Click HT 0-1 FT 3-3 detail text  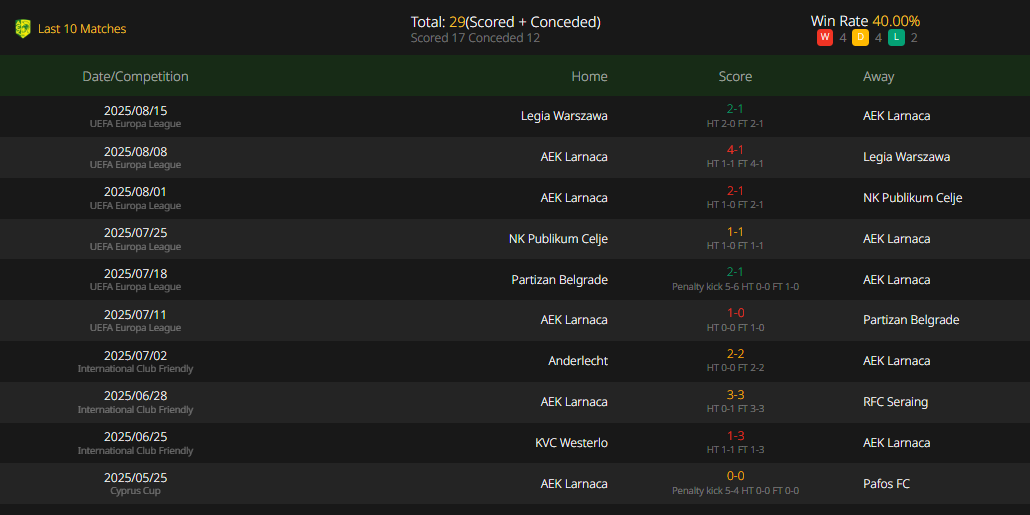(x=735, y=409)
